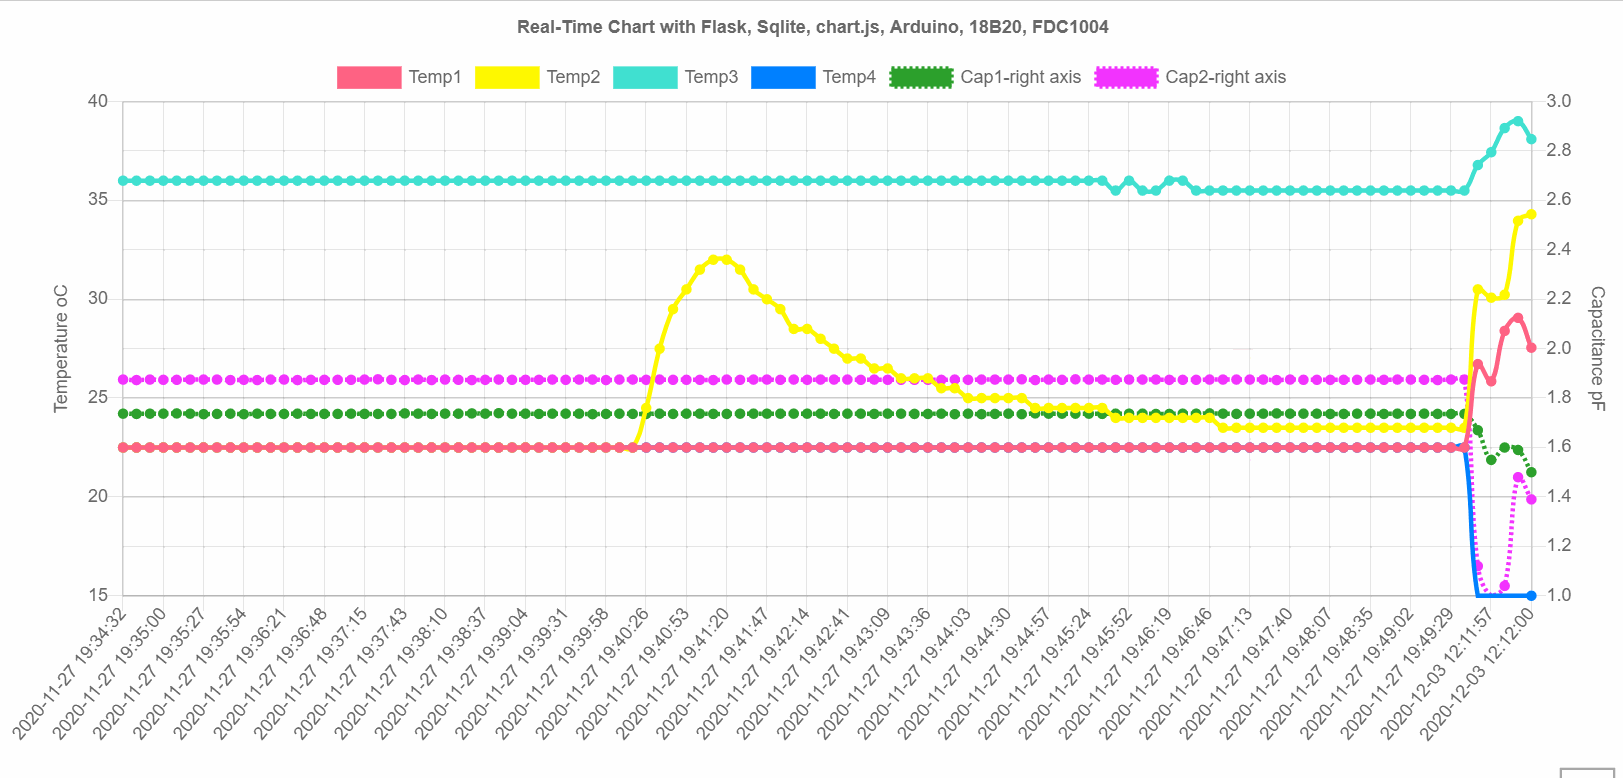This screenshot has height=778, width=1623.
Task: Click timestamp label 2020-11-27 19:42:14
Action: [754, 673]
